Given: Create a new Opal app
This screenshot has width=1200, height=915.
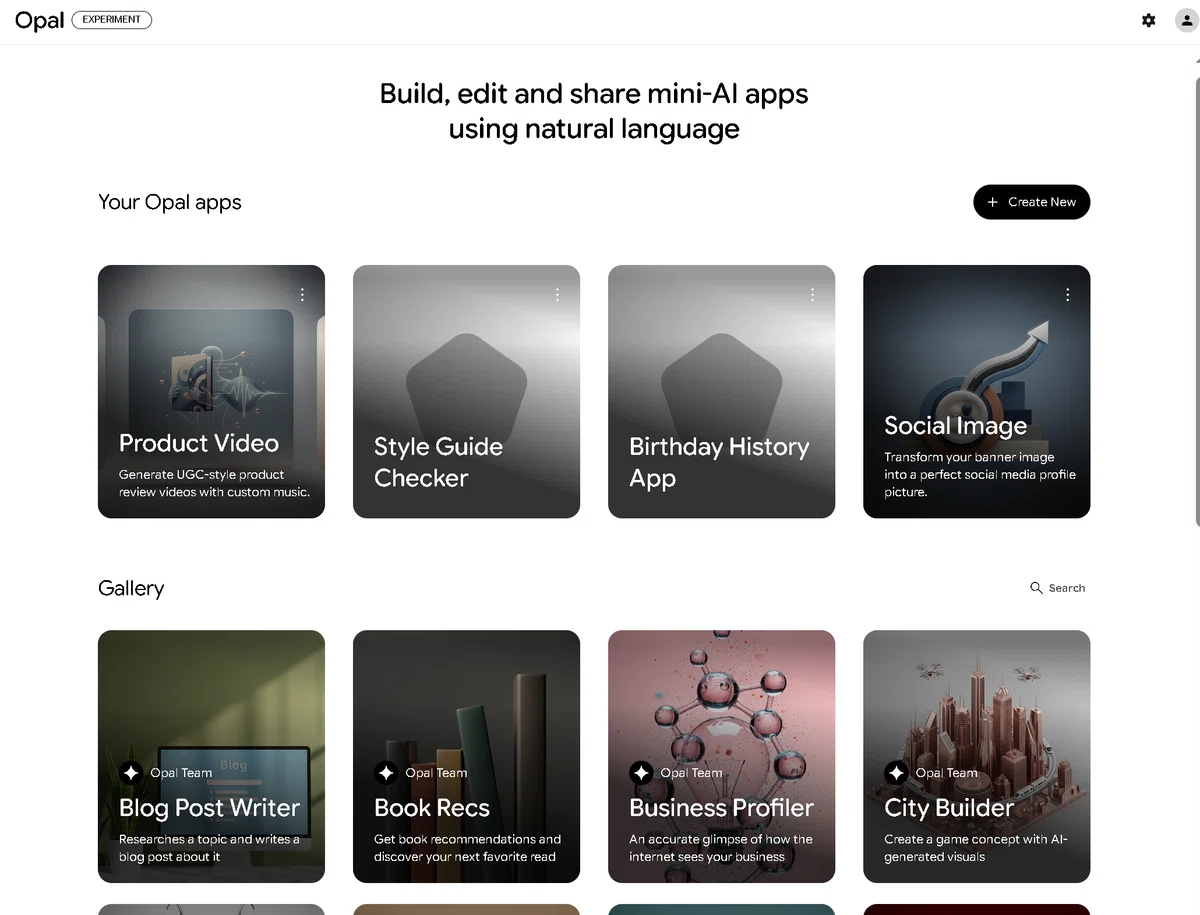Looking at the screenshot, I should tap(1031, 202).
